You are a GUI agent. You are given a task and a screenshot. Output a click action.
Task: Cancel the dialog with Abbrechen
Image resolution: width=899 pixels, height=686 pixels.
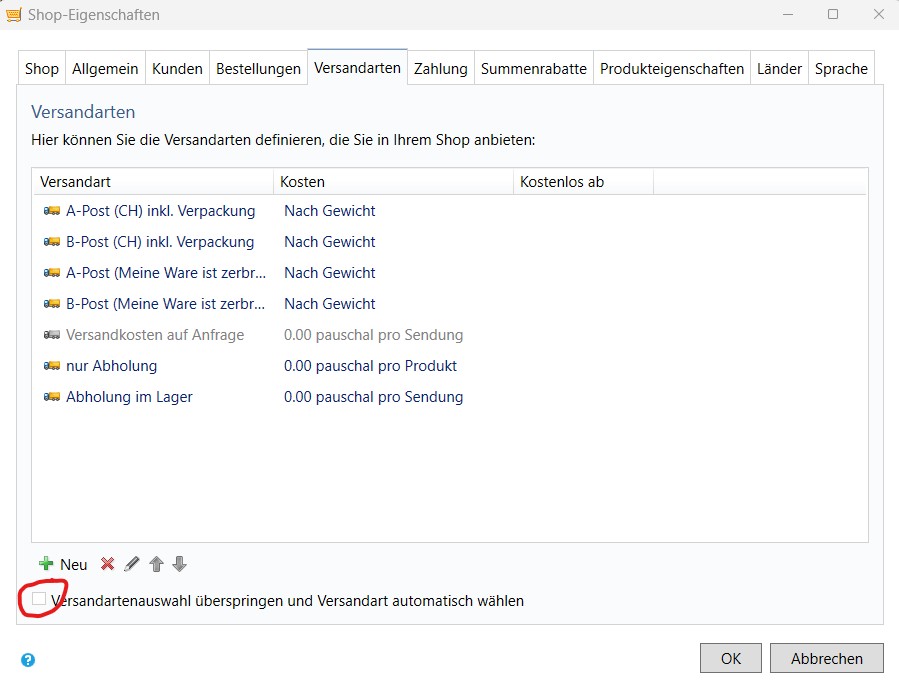[826, 658]
